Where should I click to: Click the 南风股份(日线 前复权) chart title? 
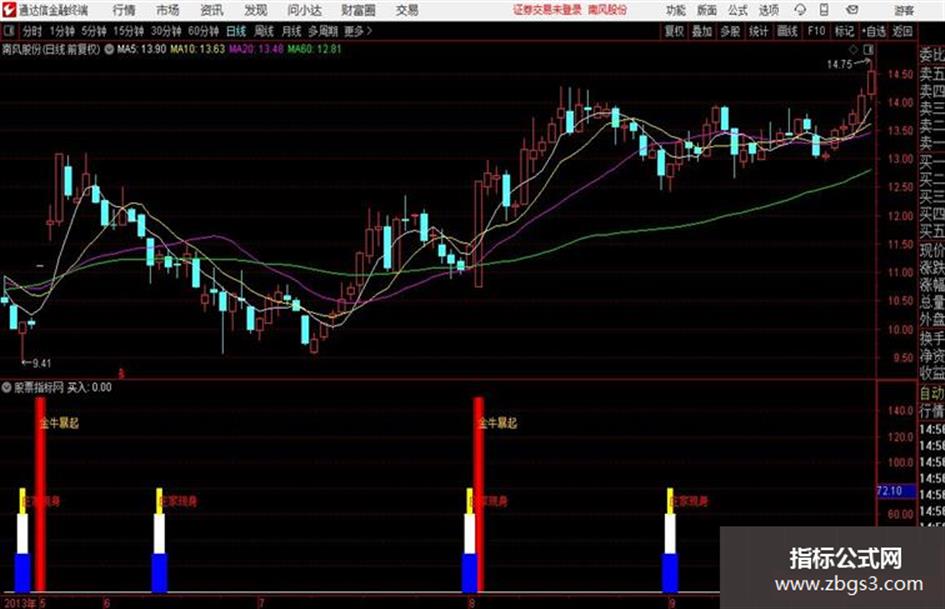tap(51, 49)
